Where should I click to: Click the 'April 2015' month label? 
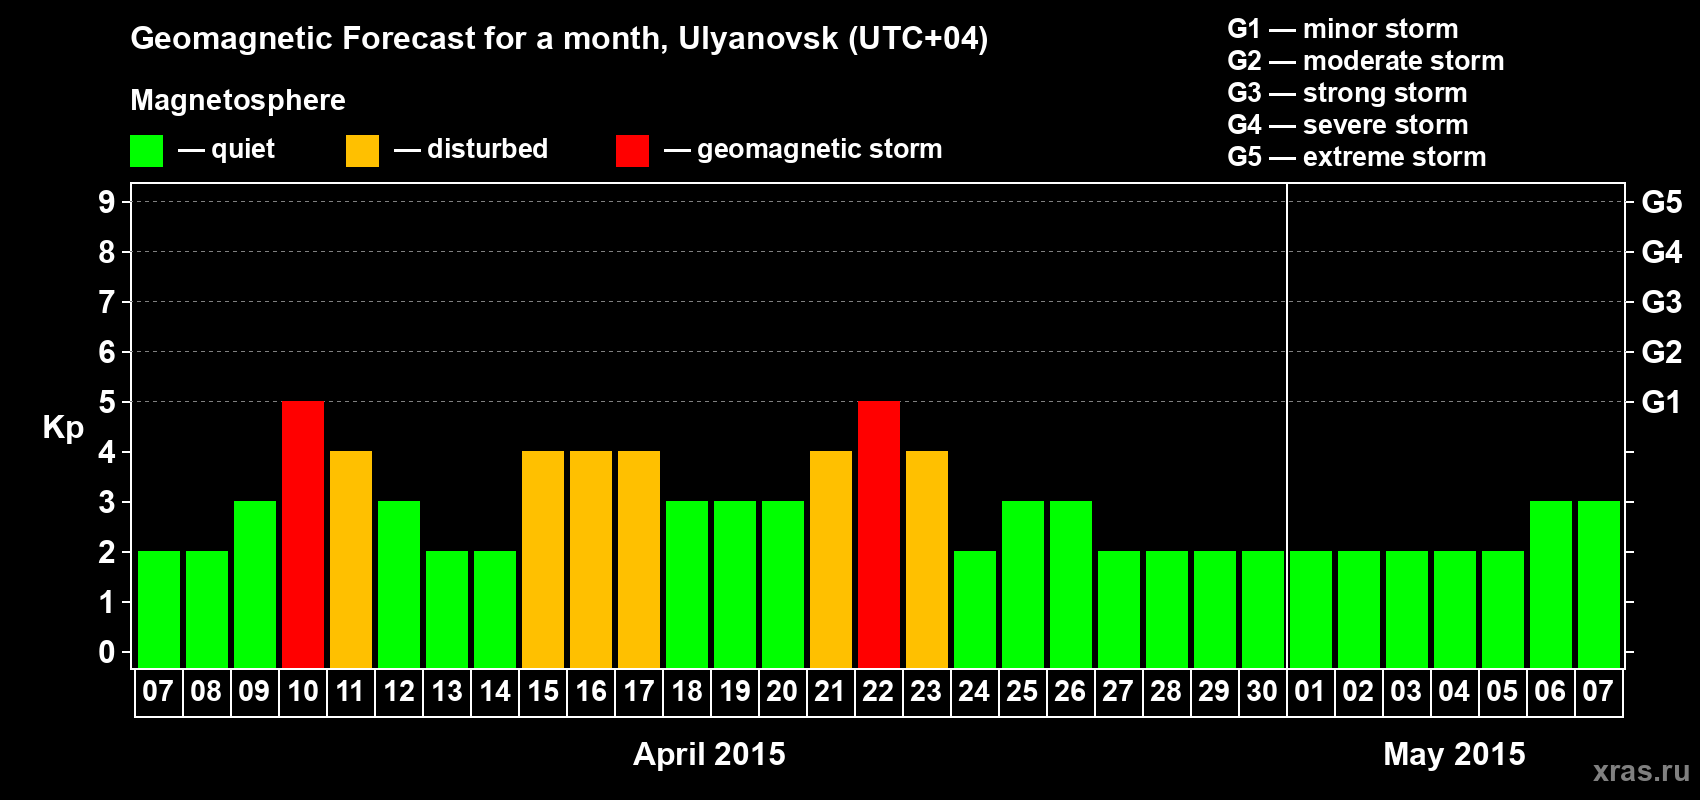(x=710, y=754)
